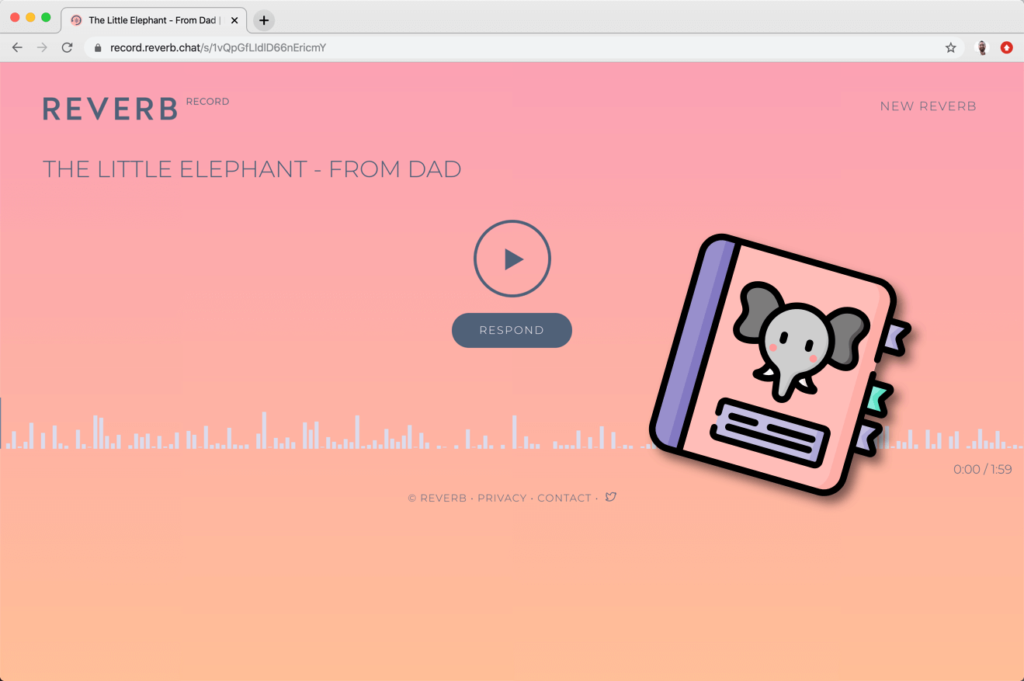
Task: Click the back navigation arrow
Action: pyautogui.click(x=17, y=46)
